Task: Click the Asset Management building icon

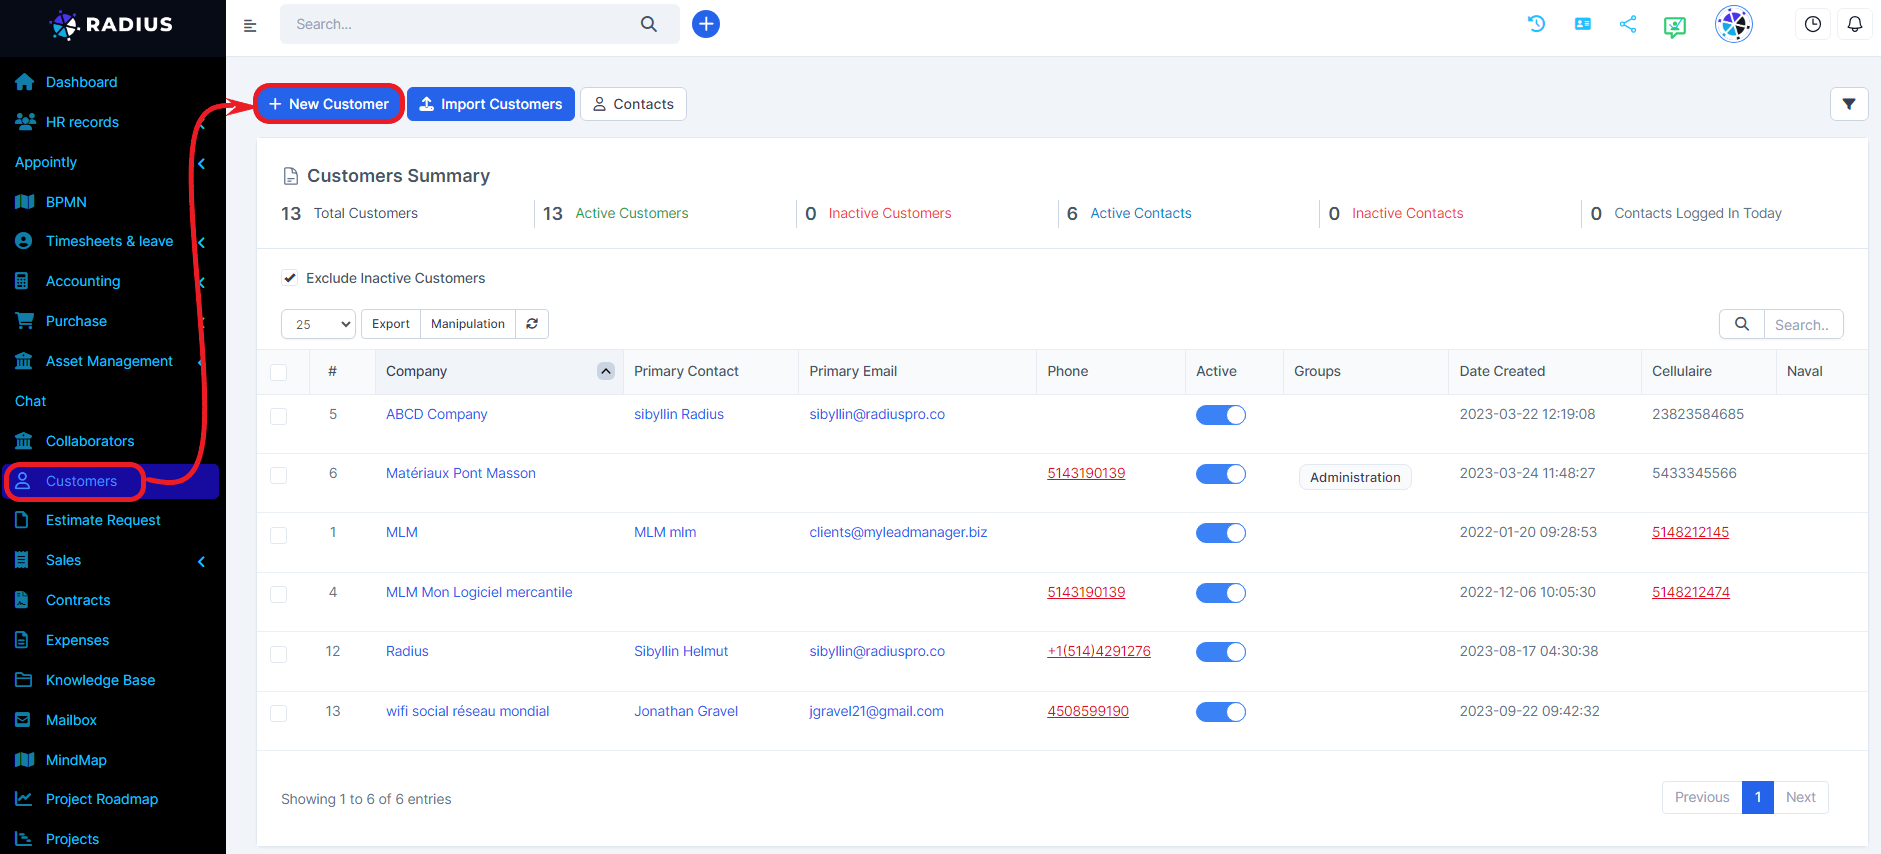Action: point(24,361)
